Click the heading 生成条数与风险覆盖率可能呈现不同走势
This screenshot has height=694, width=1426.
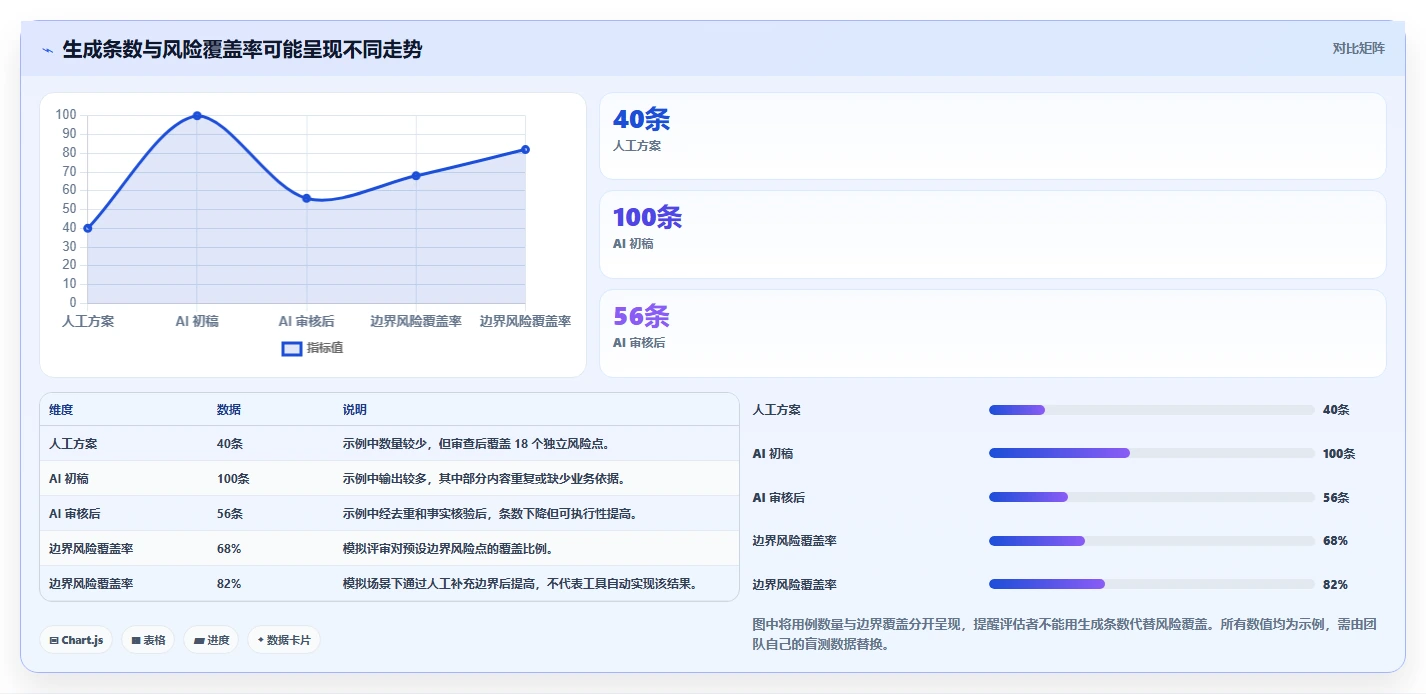[x=242, y=49]
